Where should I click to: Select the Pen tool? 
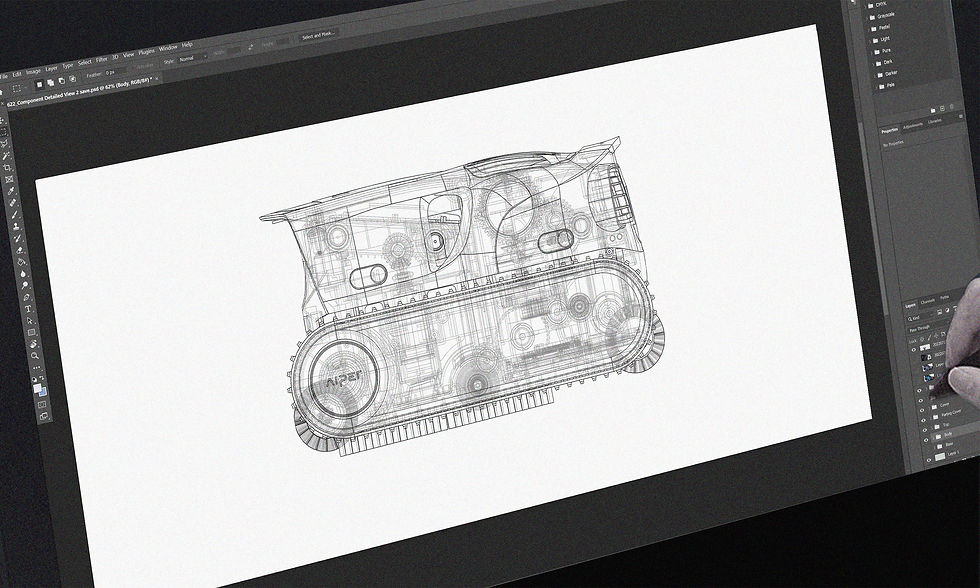26,297
